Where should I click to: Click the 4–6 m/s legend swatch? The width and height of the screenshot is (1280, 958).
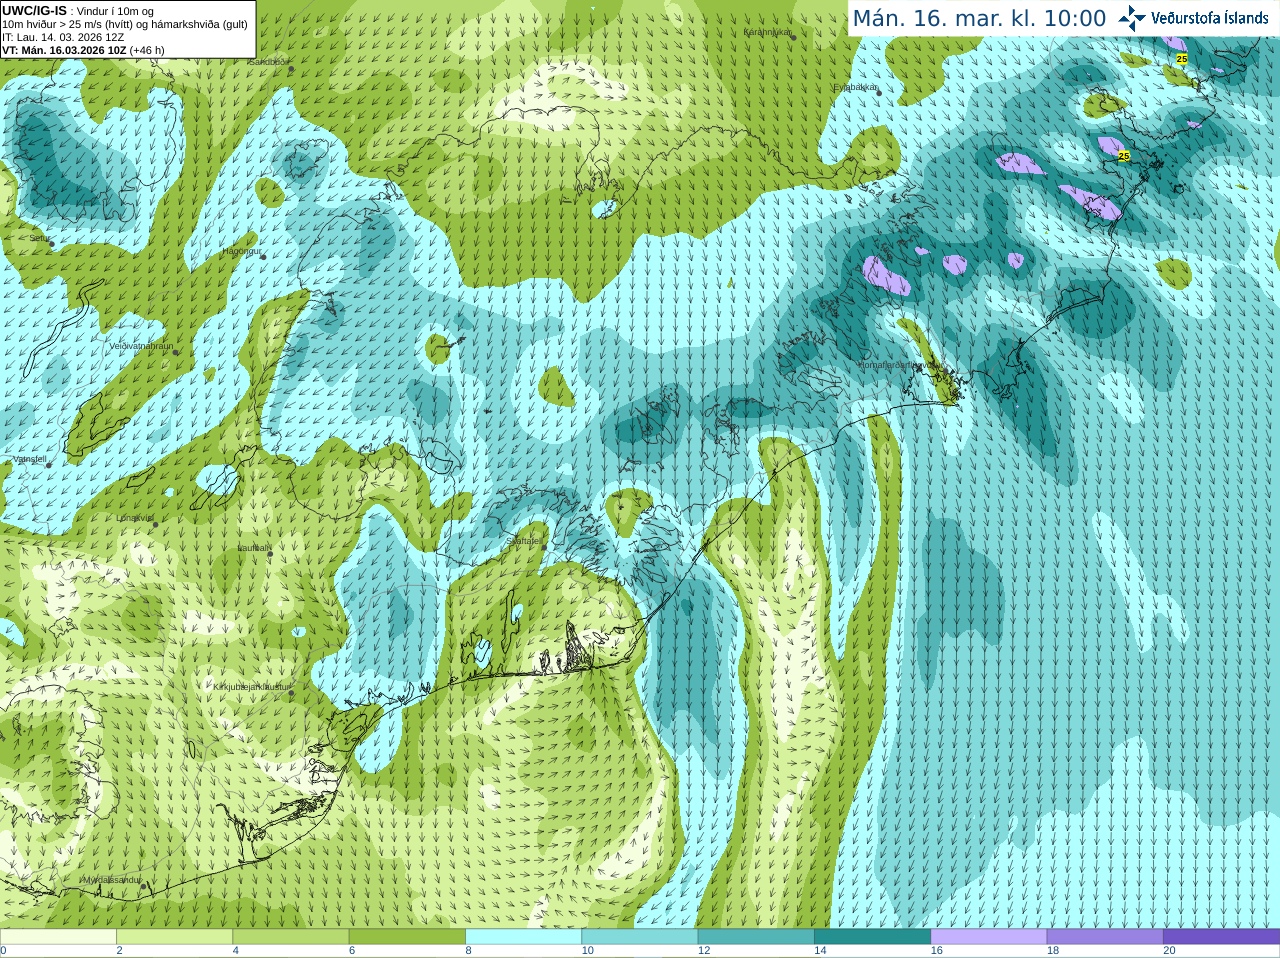click(291, 937)
